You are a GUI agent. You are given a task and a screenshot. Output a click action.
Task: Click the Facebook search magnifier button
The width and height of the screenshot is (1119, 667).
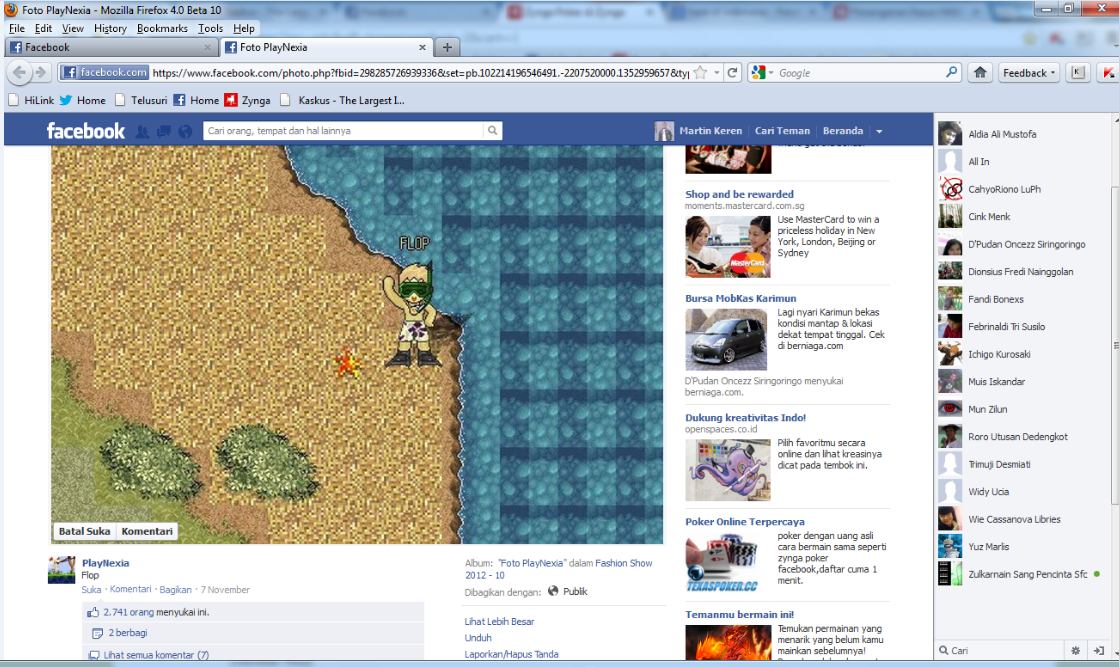point(492,131)
